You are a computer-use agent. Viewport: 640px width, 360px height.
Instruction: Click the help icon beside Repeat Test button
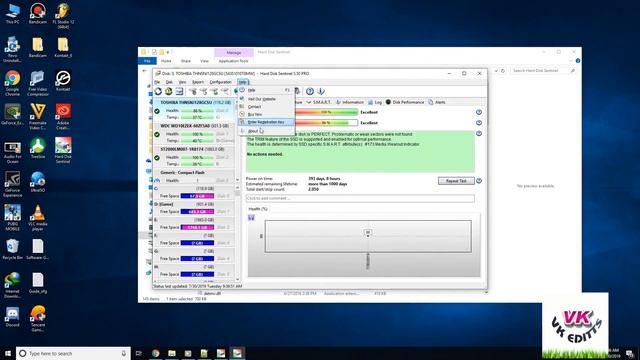[479, 180]
